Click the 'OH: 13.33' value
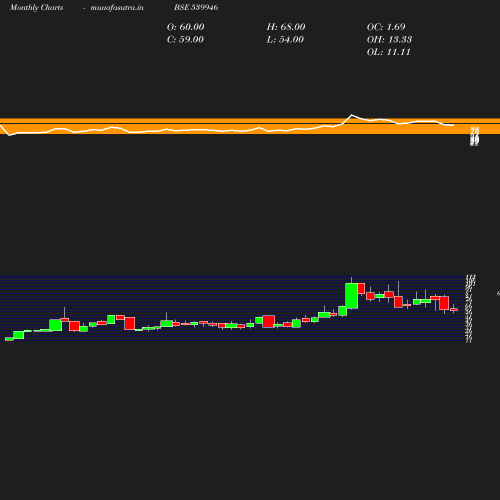 click(389, 40)
